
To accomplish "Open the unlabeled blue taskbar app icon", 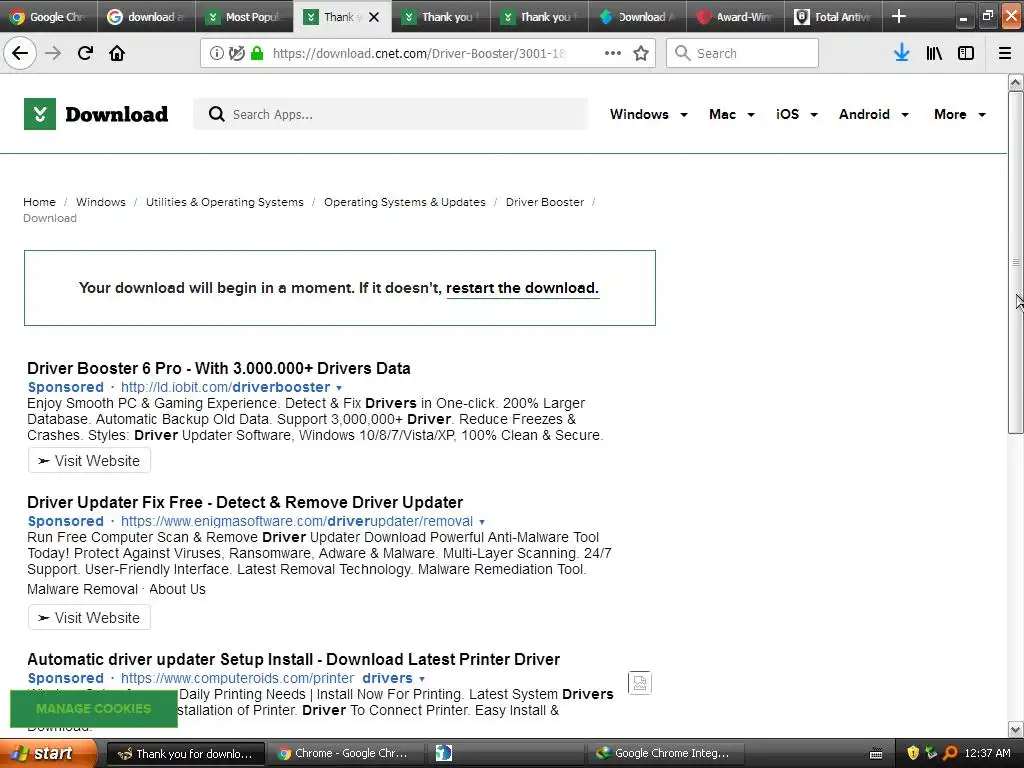I will pos(443,753).
